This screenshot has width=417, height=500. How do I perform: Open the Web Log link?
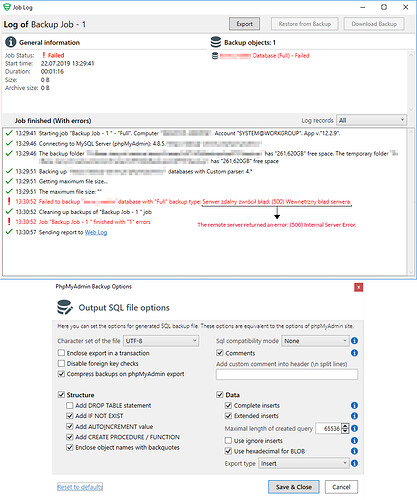tap(96, 232)
